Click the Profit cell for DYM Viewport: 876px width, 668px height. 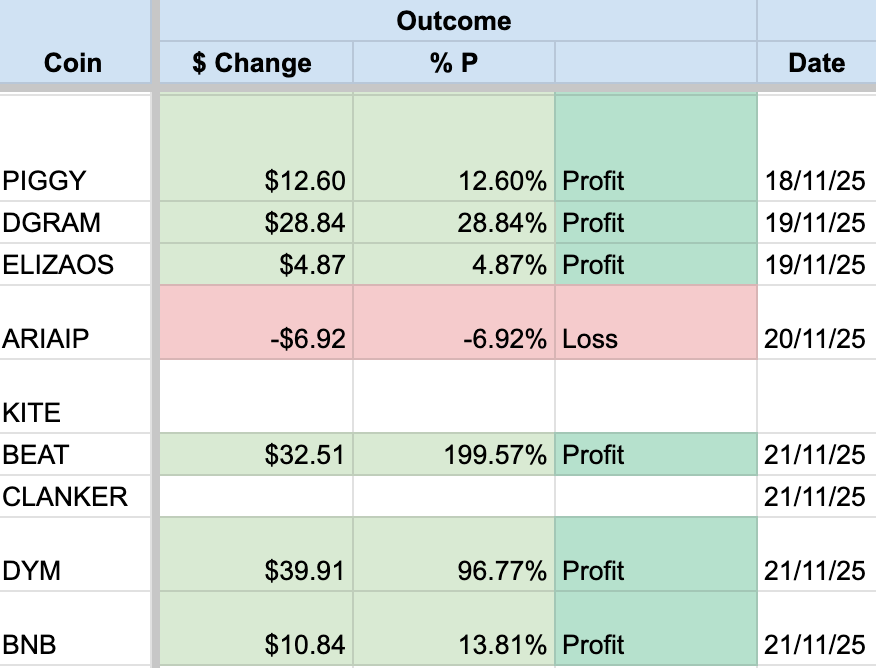click(656, 554)
